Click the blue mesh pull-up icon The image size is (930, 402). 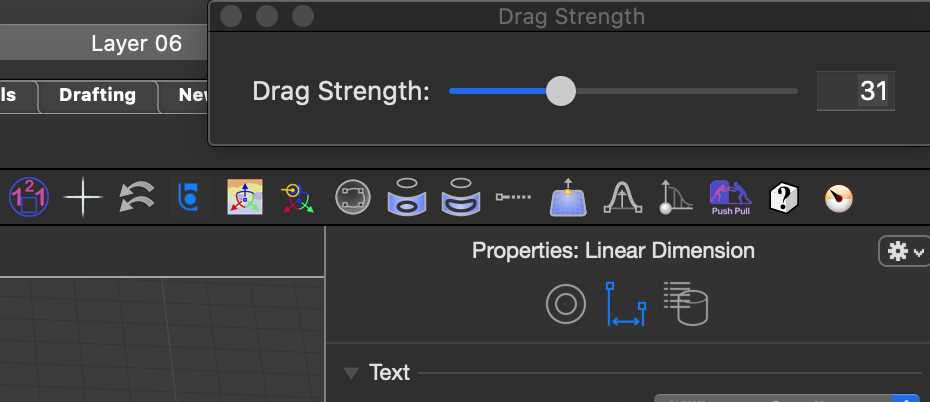click(568, 197)
